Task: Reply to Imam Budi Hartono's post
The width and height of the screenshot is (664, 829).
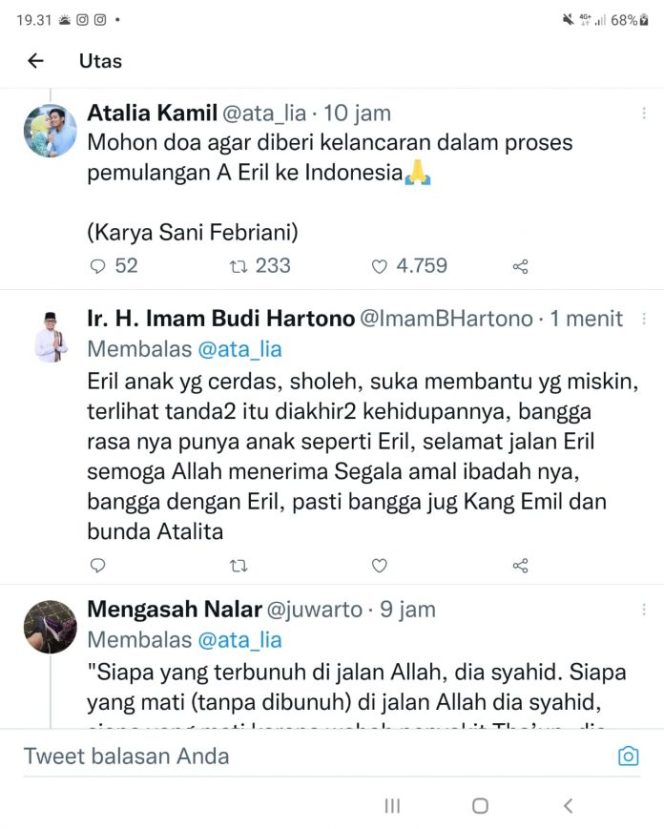Action: 97,565
